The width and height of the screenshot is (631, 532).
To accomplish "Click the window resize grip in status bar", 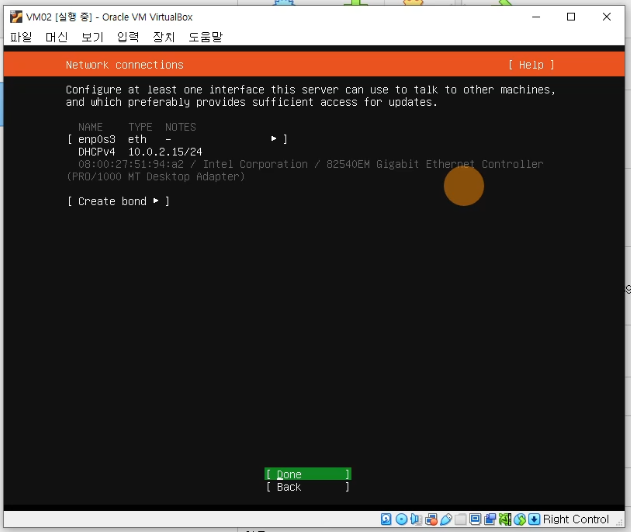I will pos(619,522).
